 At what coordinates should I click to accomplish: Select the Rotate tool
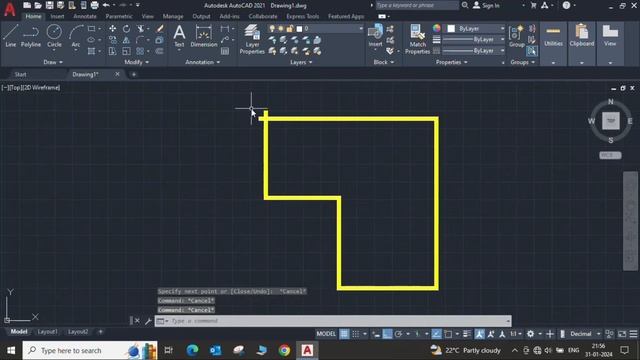[x=127, y=29]
